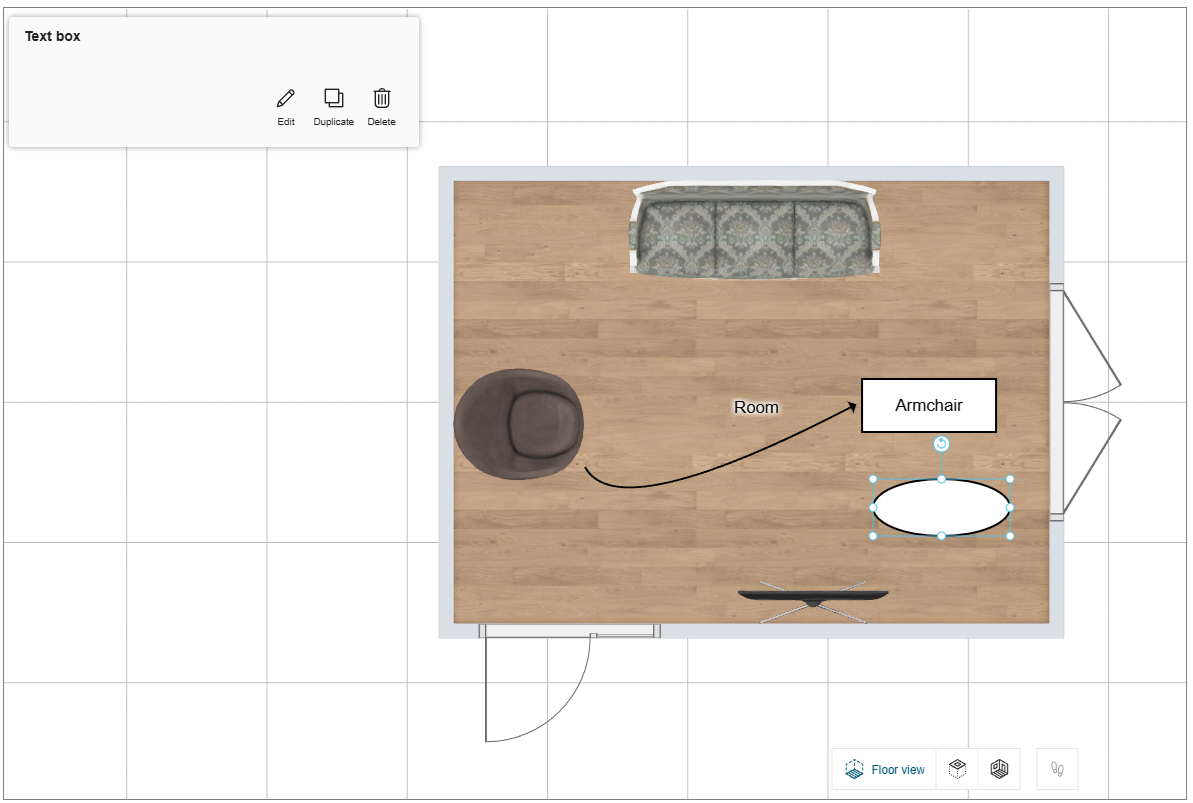Open the room corner view icon
The height and width of the screenshot is (803, 1193).
[x=999, y=768]
